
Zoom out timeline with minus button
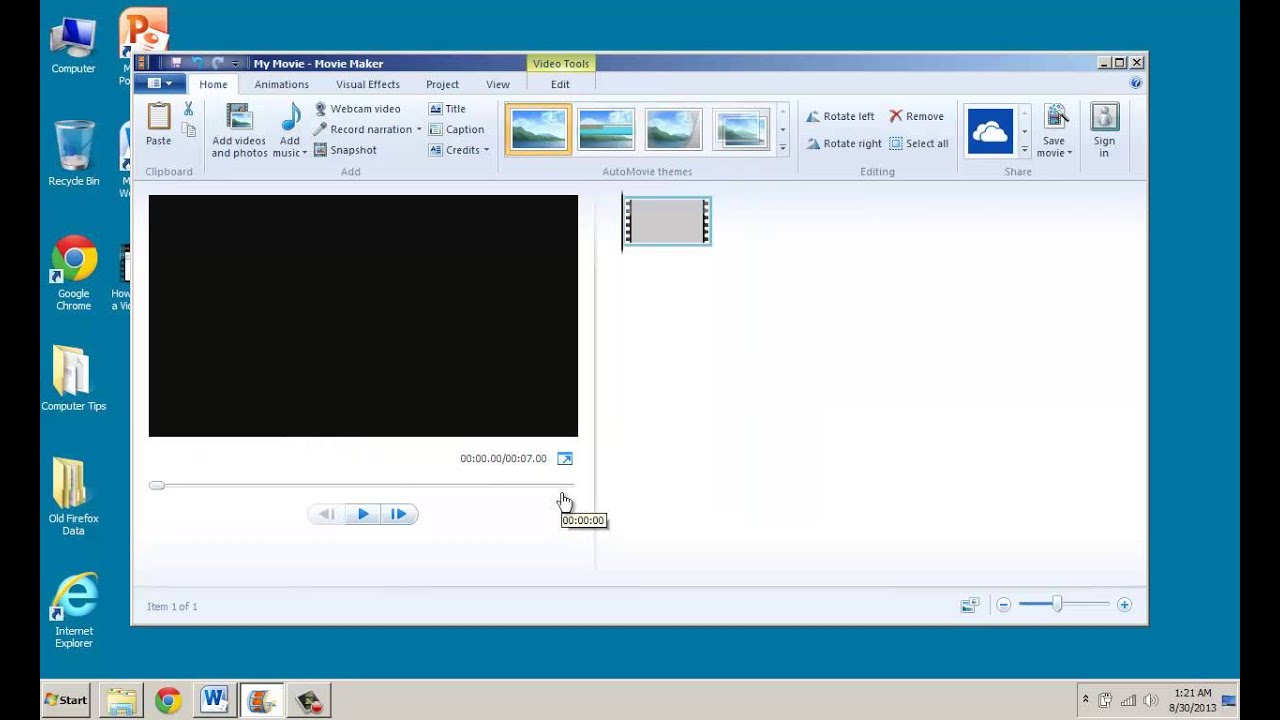pyautogui.click(x=1003, y=605)
